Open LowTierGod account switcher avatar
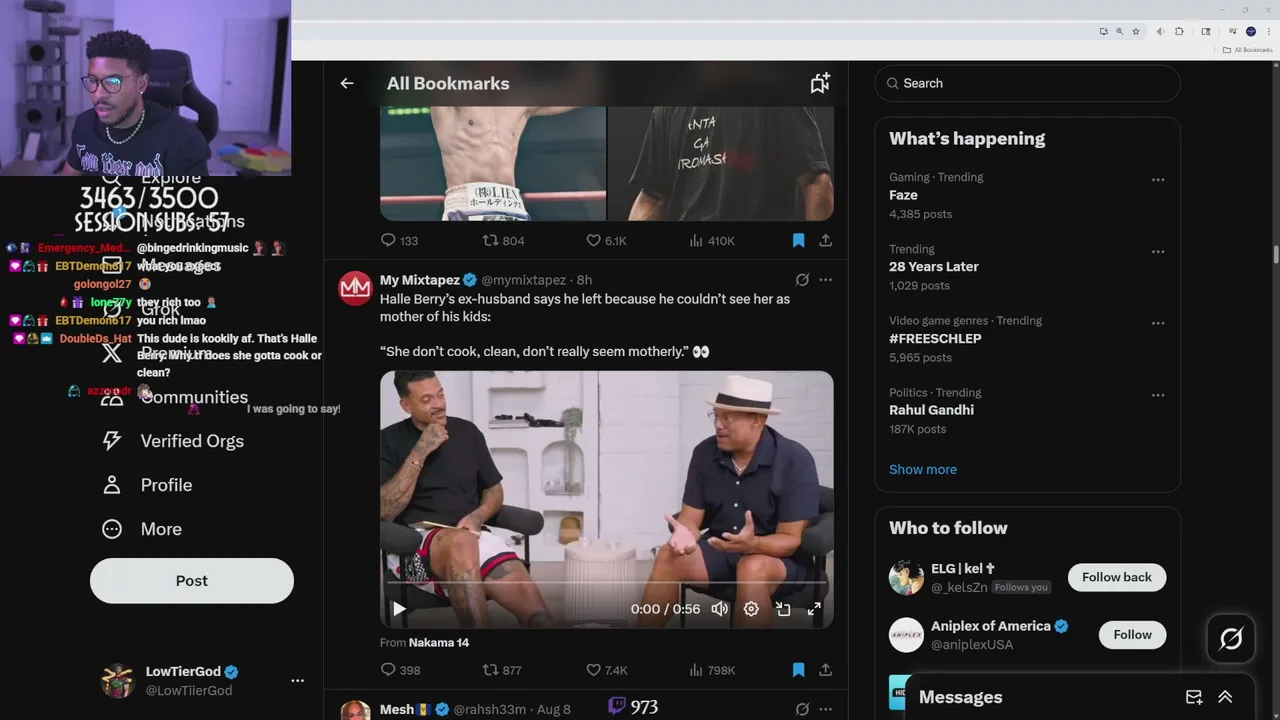This screenshot has width=1280, height=720. 118,680
